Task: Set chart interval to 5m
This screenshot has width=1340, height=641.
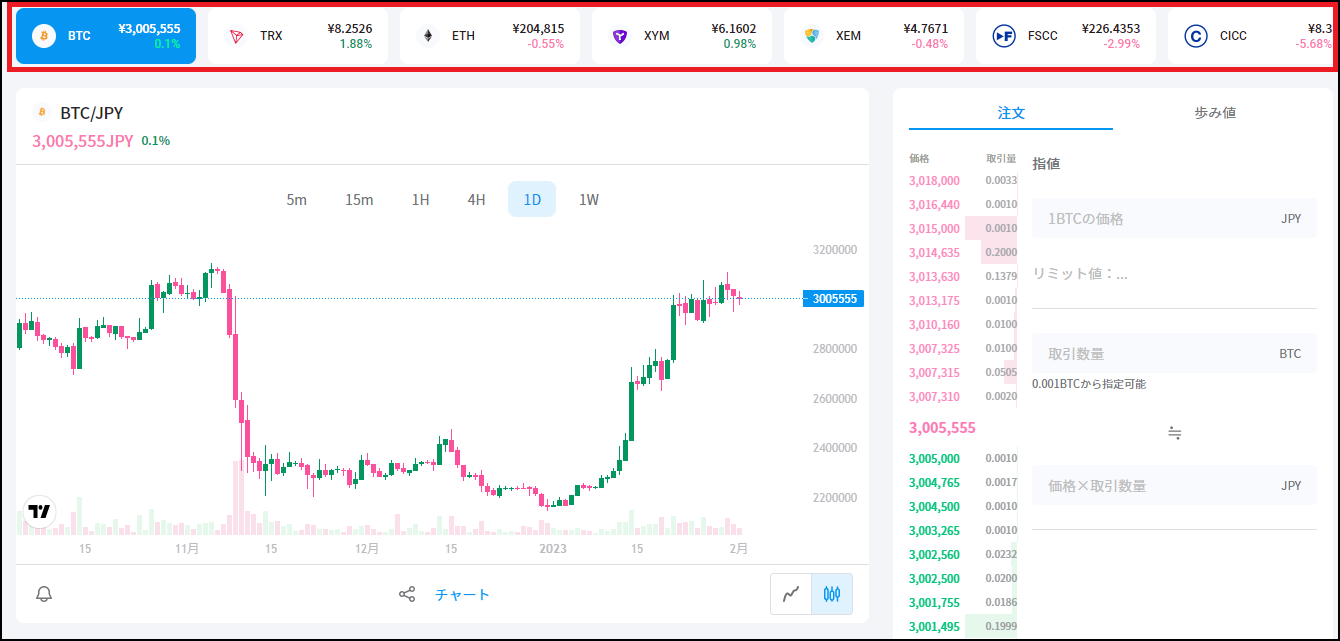Action: 297,200
